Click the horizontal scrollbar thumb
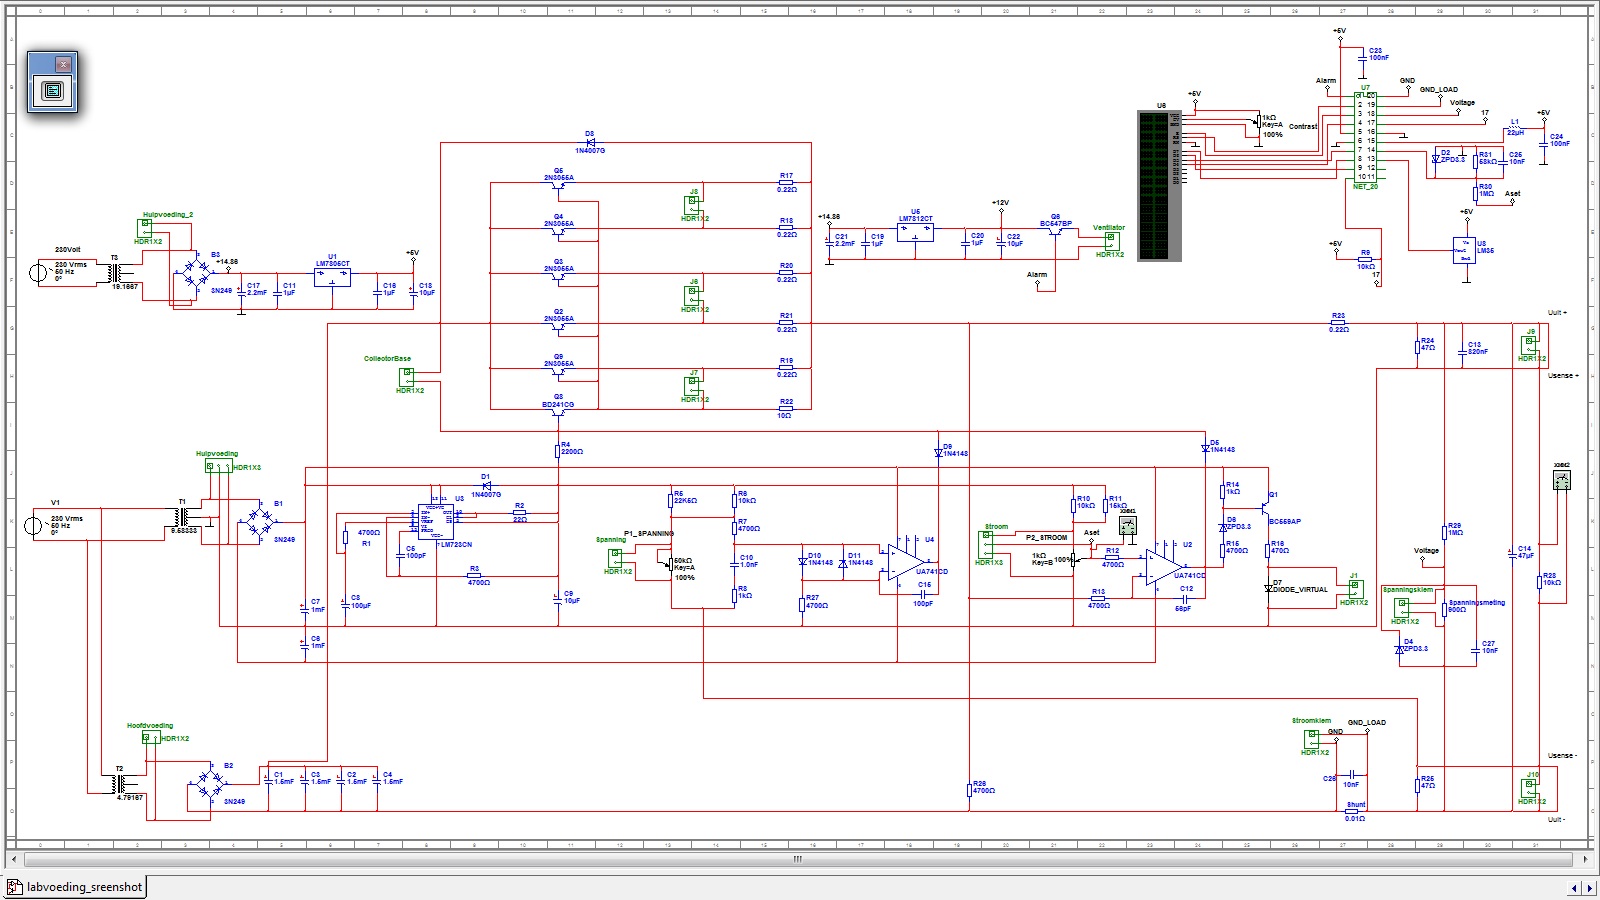 click(x=797, y=859)
